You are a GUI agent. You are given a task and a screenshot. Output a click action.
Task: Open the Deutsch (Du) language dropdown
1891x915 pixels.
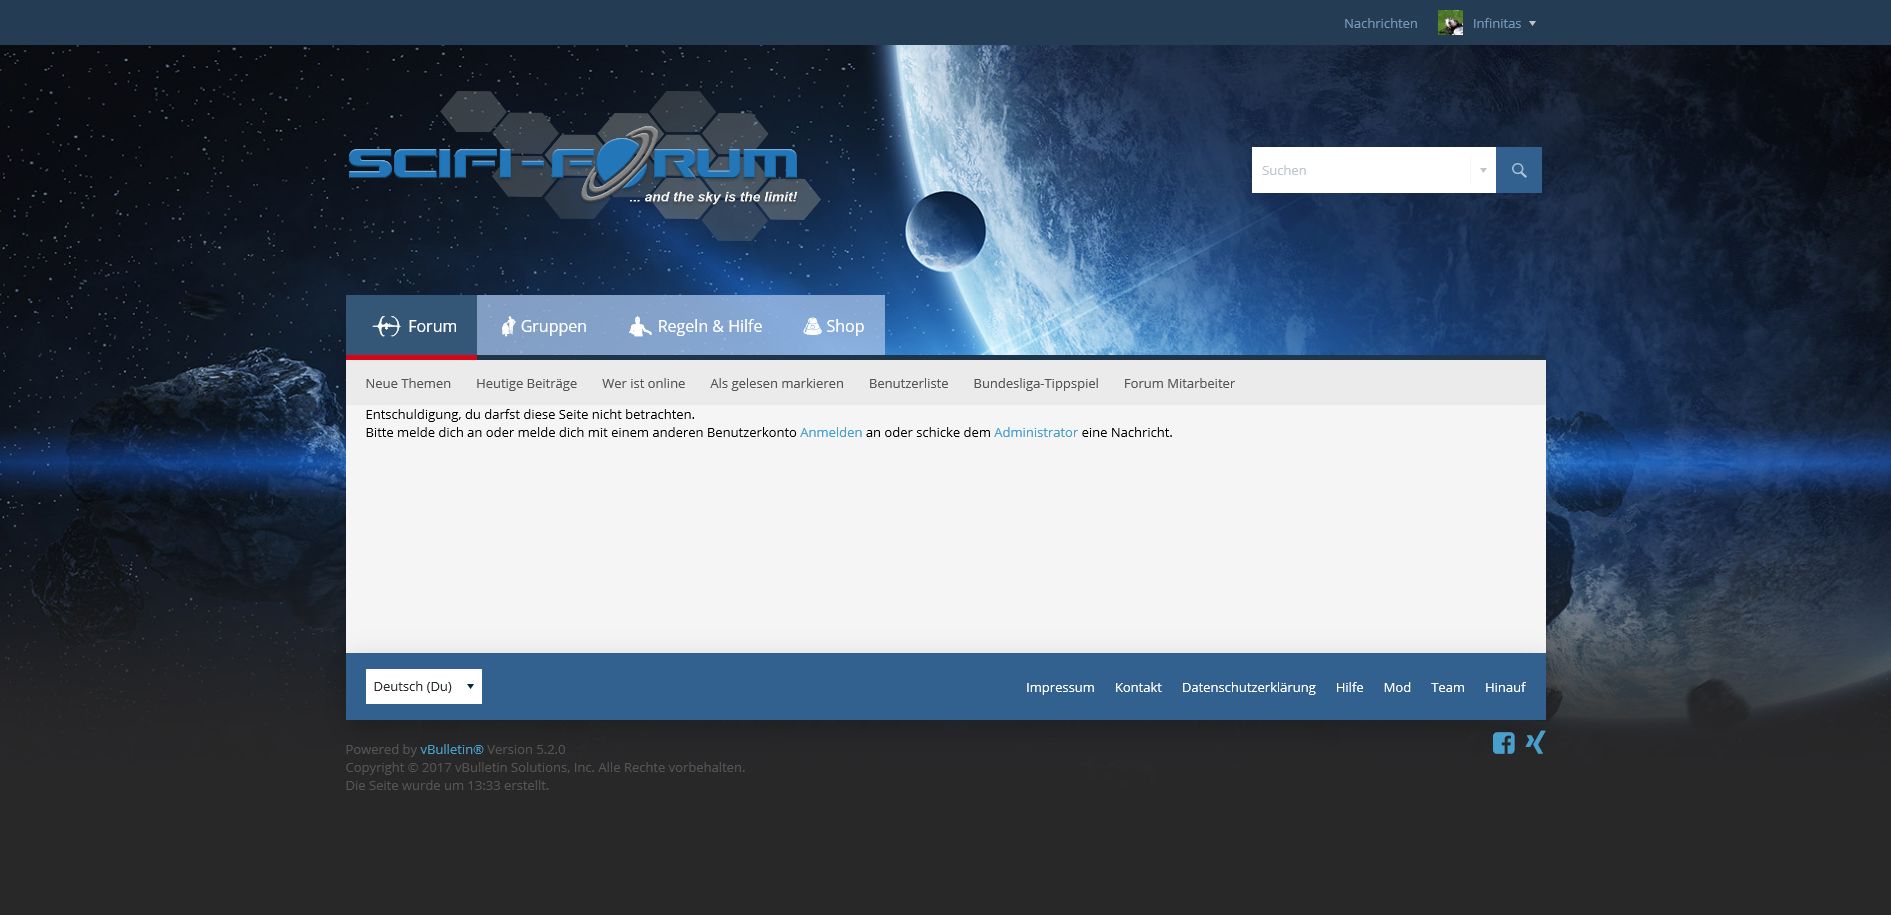pyautogui.click(x=423, y=686)
